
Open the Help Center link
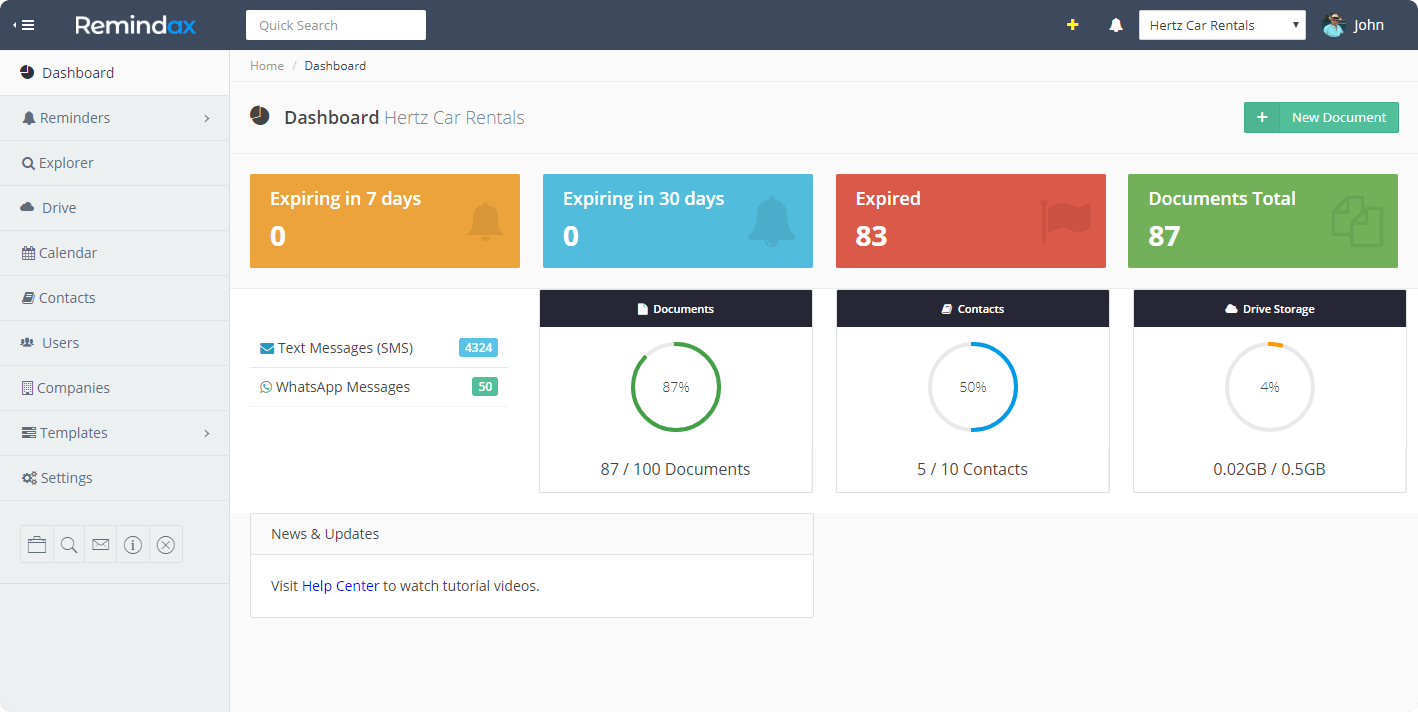click(x=340, y=585)
